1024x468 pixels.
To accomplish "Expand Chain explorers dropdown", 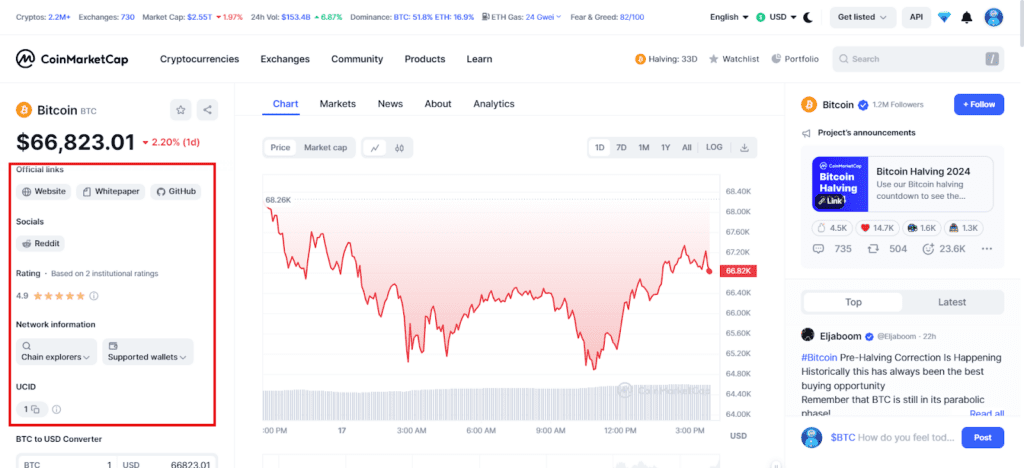I will (56, 351).
